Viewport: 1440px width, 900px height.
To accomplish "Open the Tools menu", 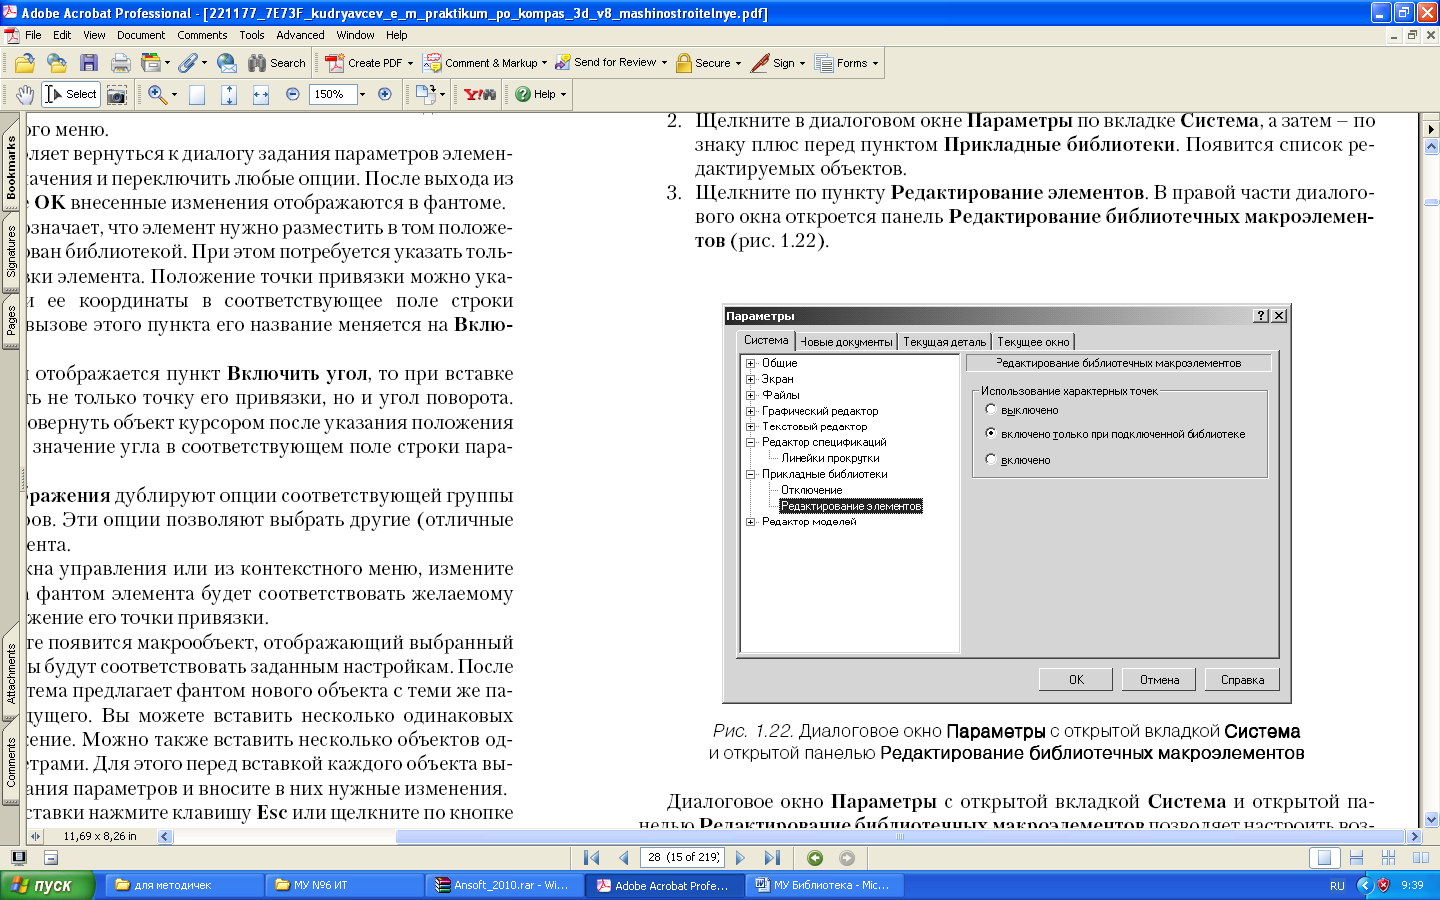I will click(252, 35).
